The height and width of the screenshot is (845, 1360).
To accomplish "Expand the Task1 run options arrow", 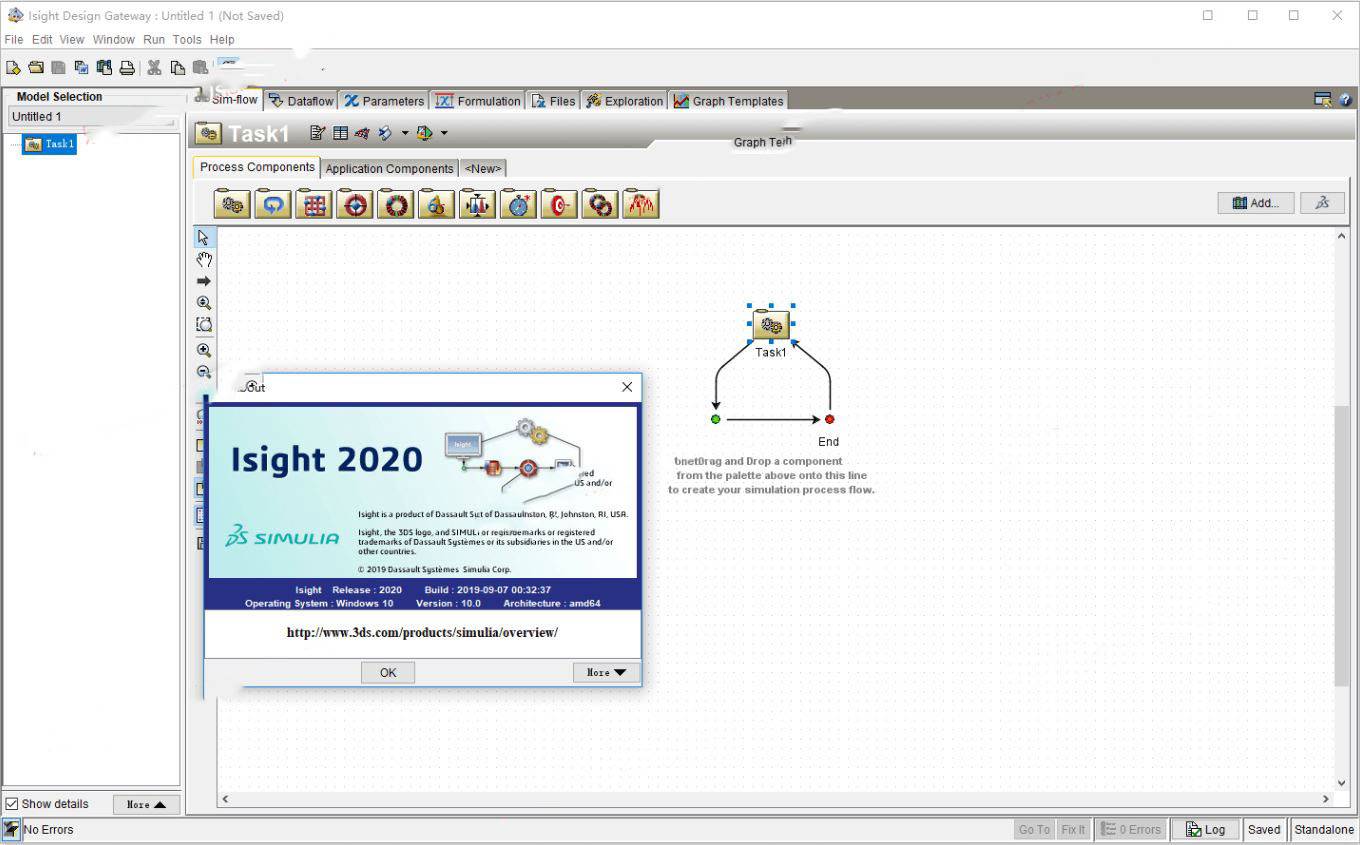I will click(x=405, y=132).
